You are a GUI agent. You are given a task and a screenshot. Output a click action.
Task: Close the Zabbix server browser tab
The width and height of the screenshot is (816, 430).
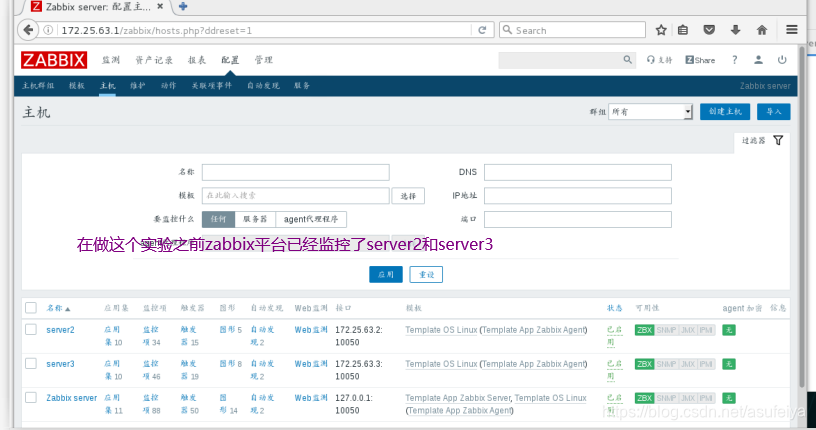[x=160, y=6]
